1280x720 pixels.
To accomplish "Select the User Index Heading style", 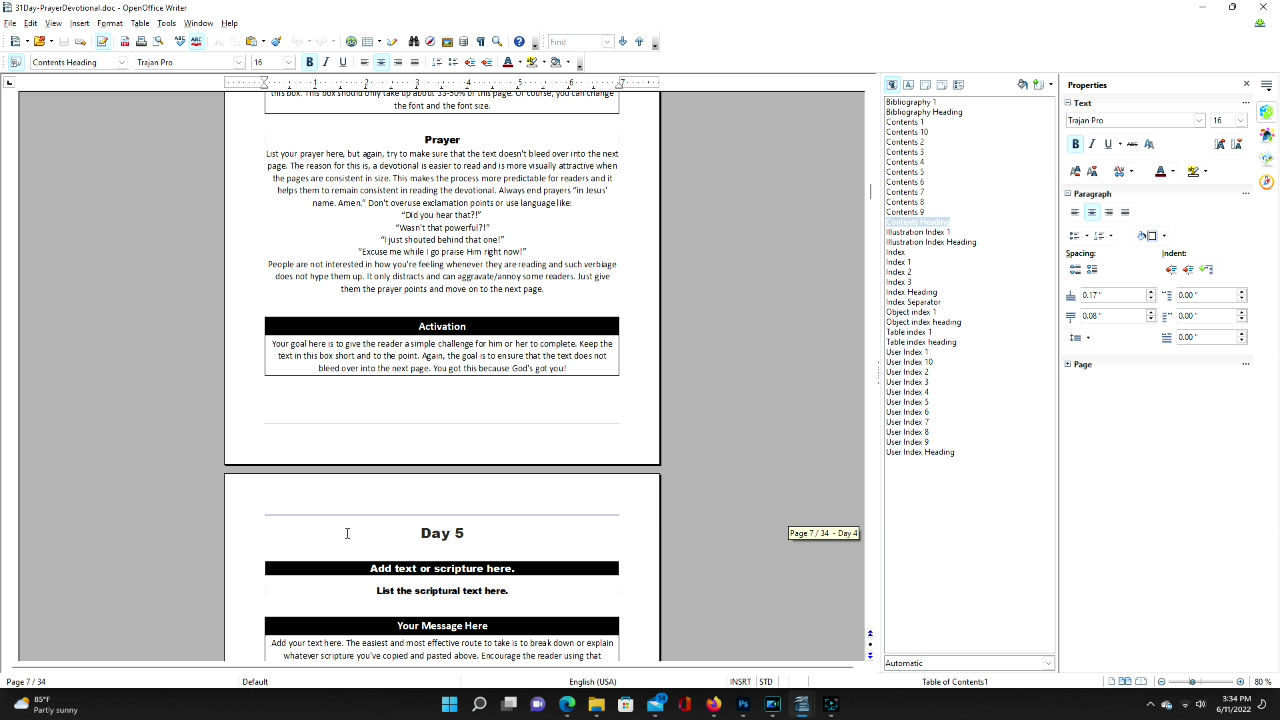I will point(920,452).
